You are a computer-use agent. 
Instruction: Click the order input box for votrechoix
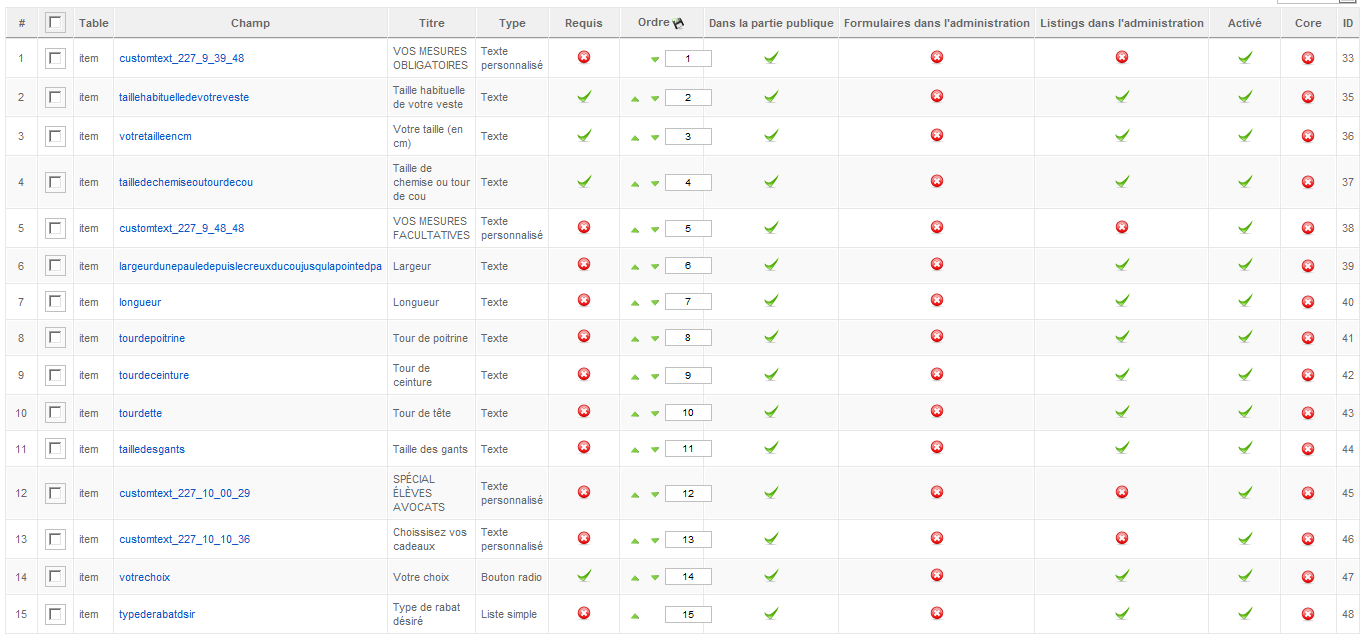tap(688, 577)
